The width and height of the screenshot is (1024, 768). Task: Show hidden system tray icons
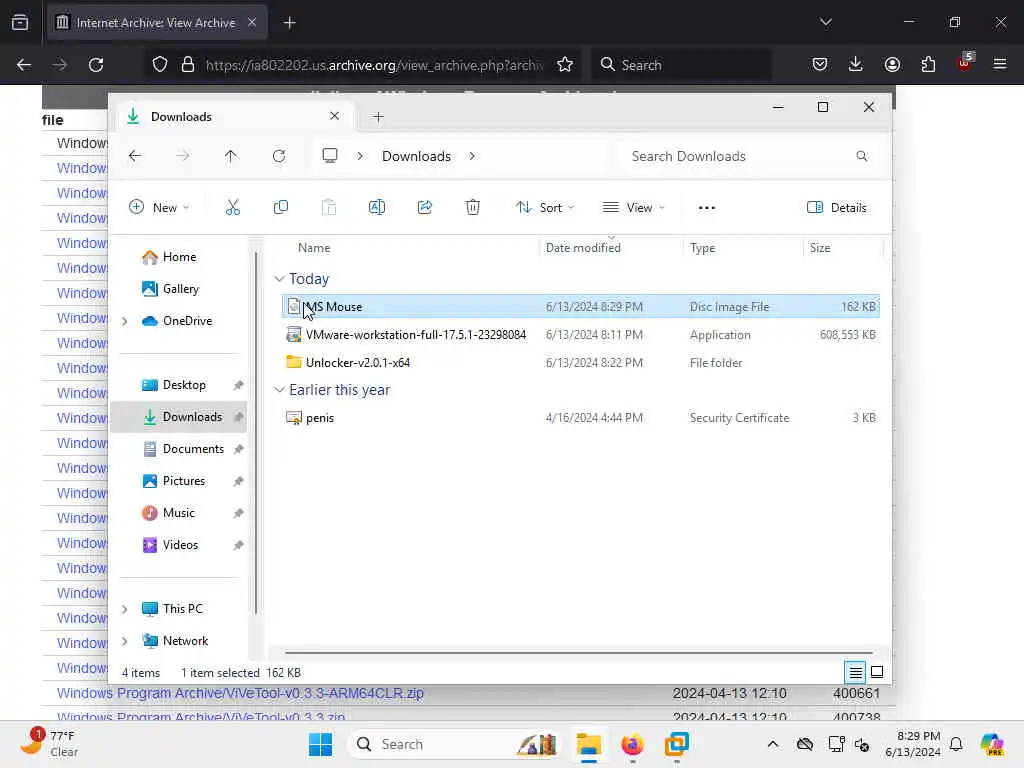[773, 744]
